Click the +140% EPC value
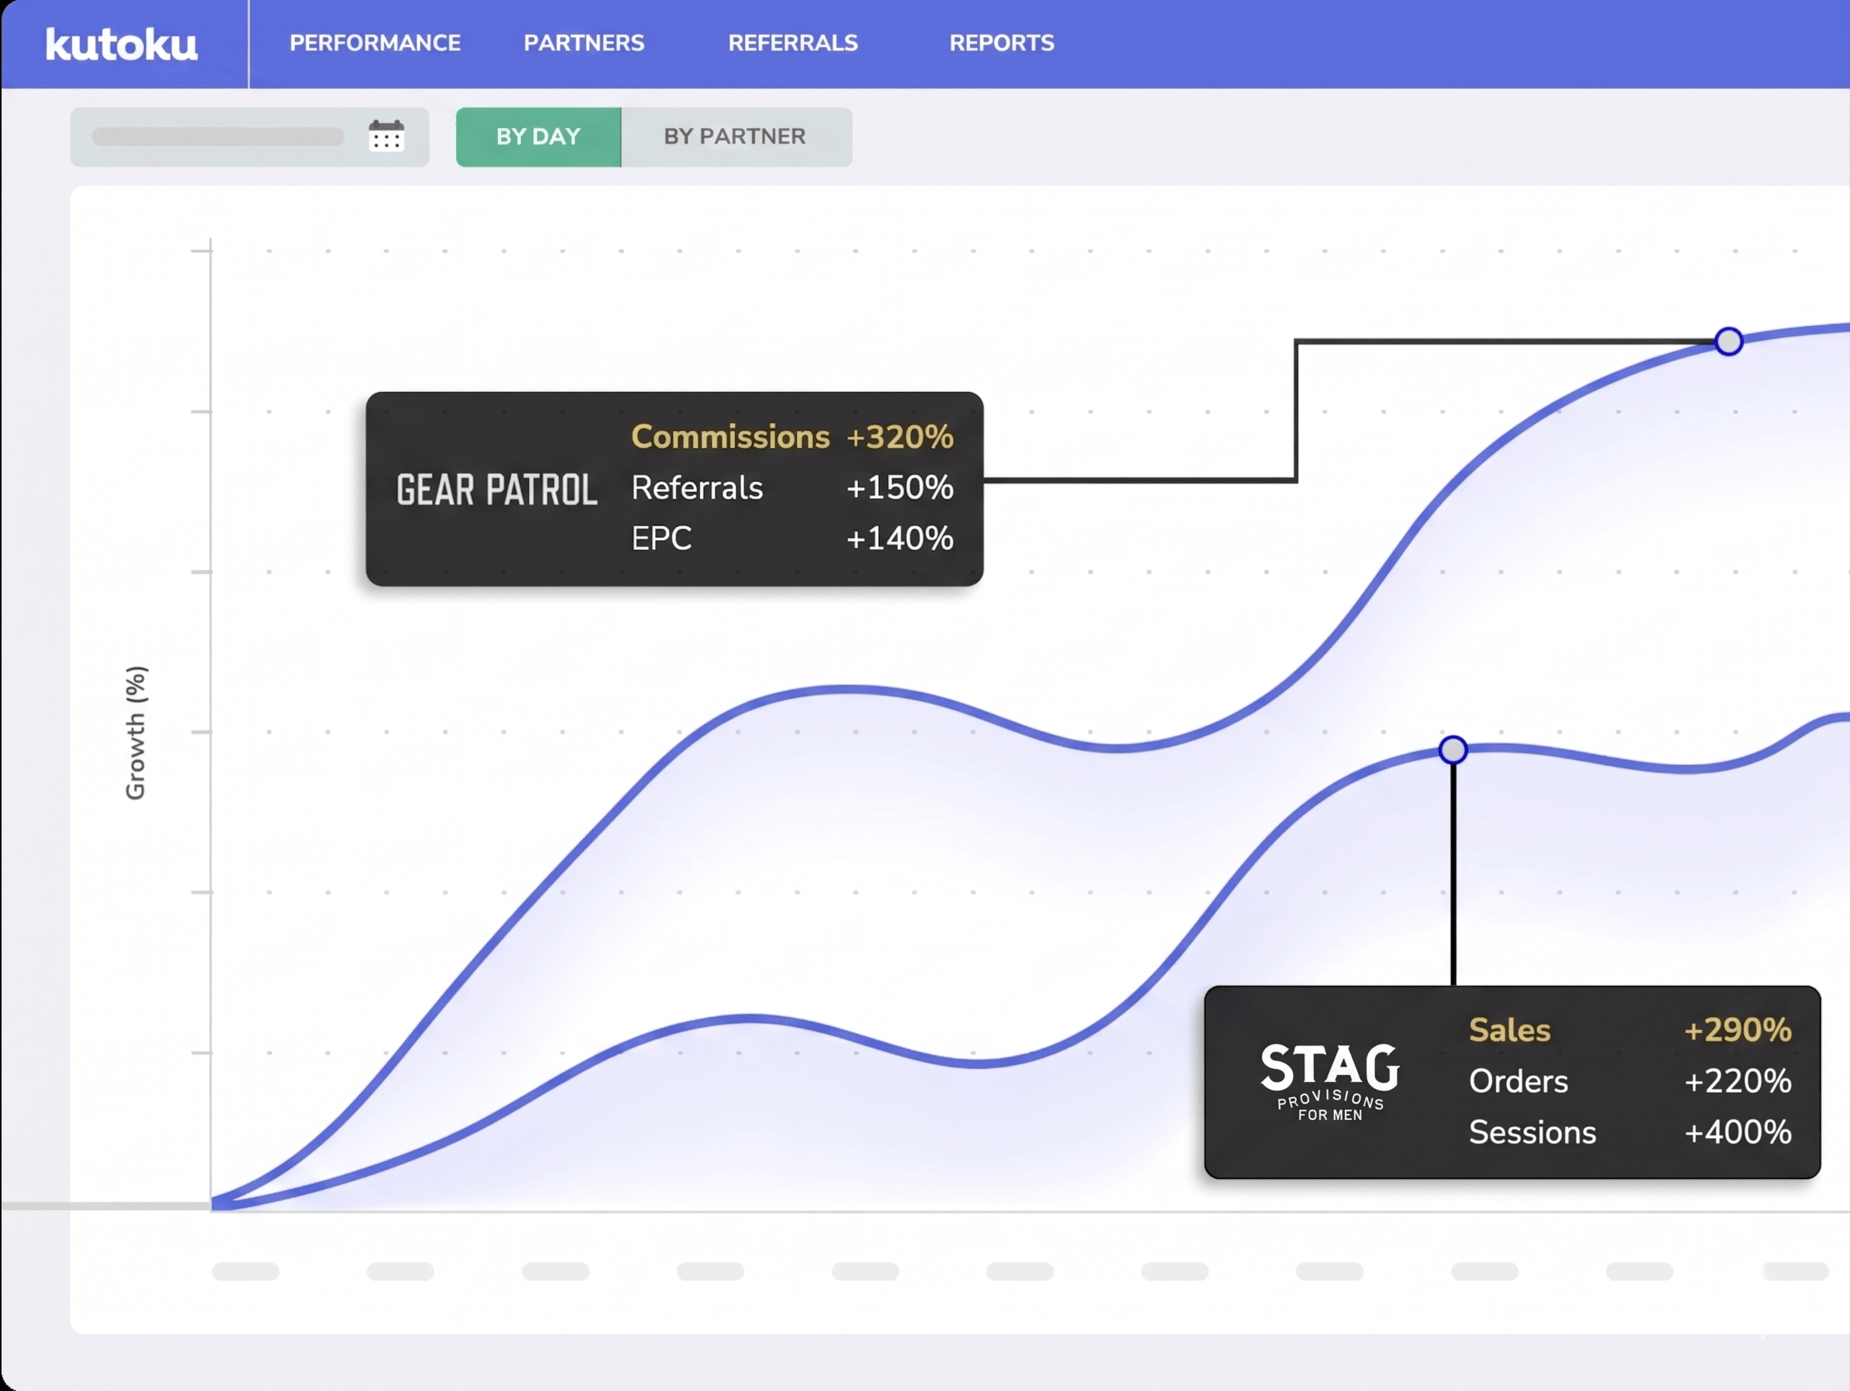 900,539
